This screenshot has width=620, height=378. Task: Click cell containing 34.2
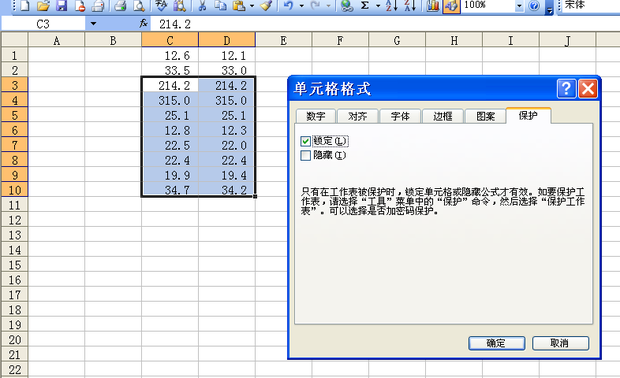[x=227, y=190]
